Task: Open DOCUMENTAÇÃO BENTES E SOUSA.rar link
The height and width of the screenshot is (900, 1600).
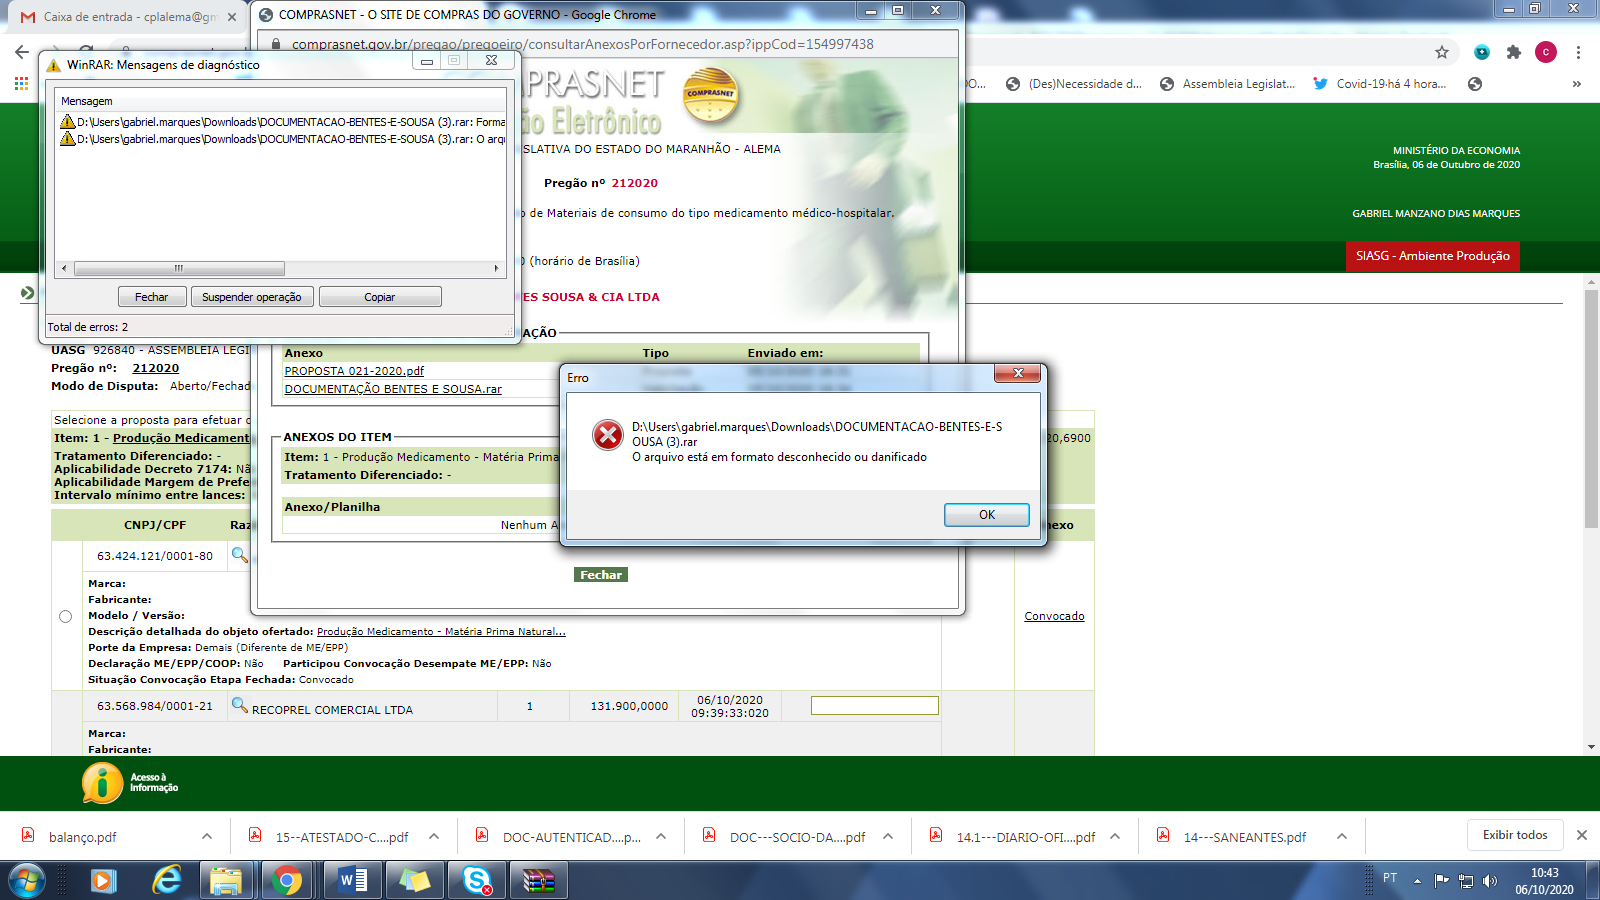Action: coord(393,389)
